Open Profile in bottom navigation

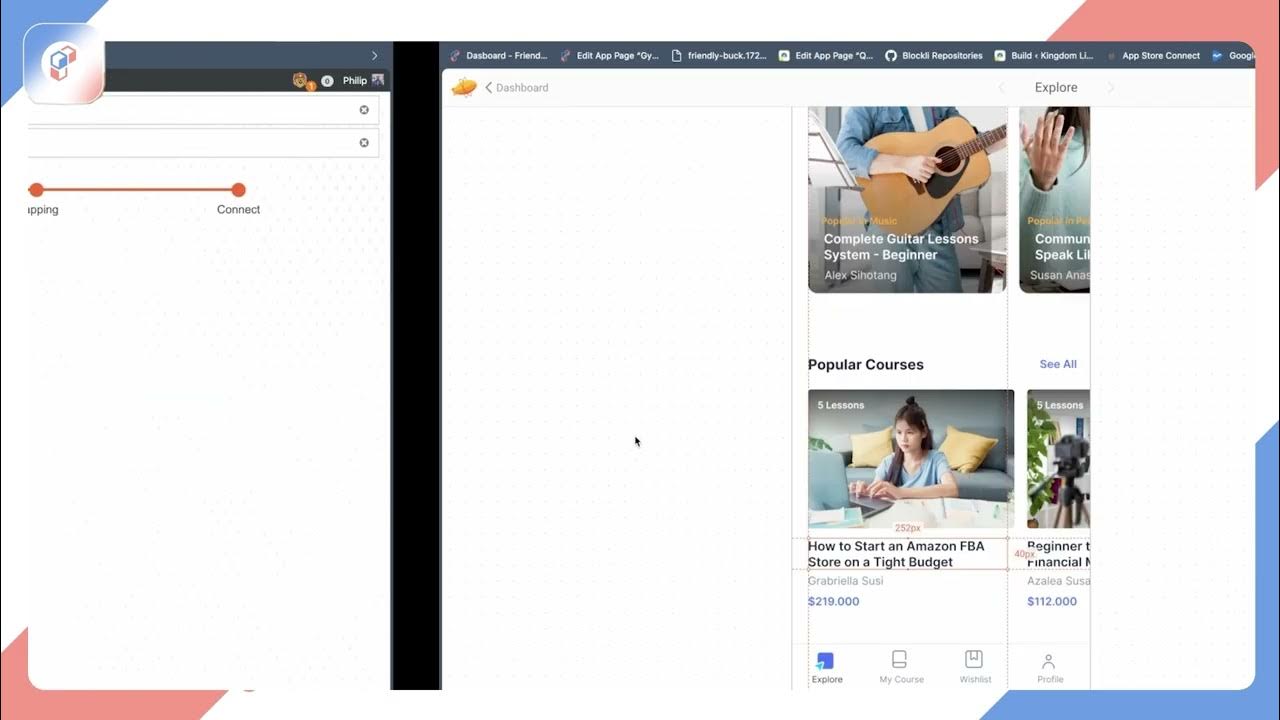click(1049, 668)
